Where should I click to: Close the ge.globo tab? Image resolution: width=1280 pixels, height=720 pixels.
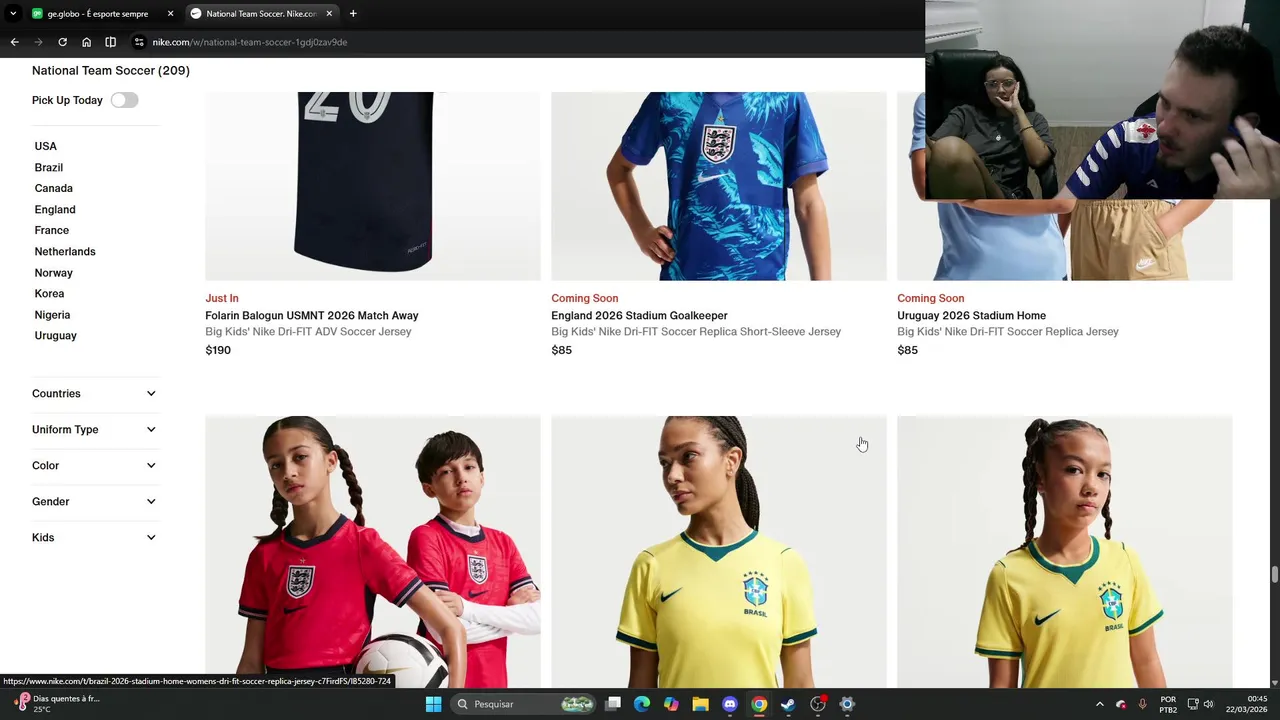click(x=170, y=14)
